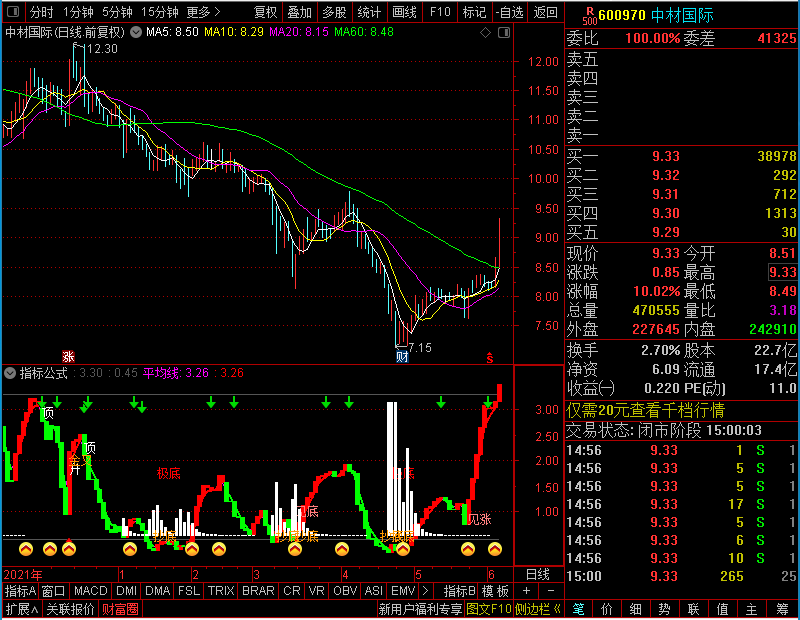Open the 模板 template tab

pyautogui.click(x=495, y=591)
